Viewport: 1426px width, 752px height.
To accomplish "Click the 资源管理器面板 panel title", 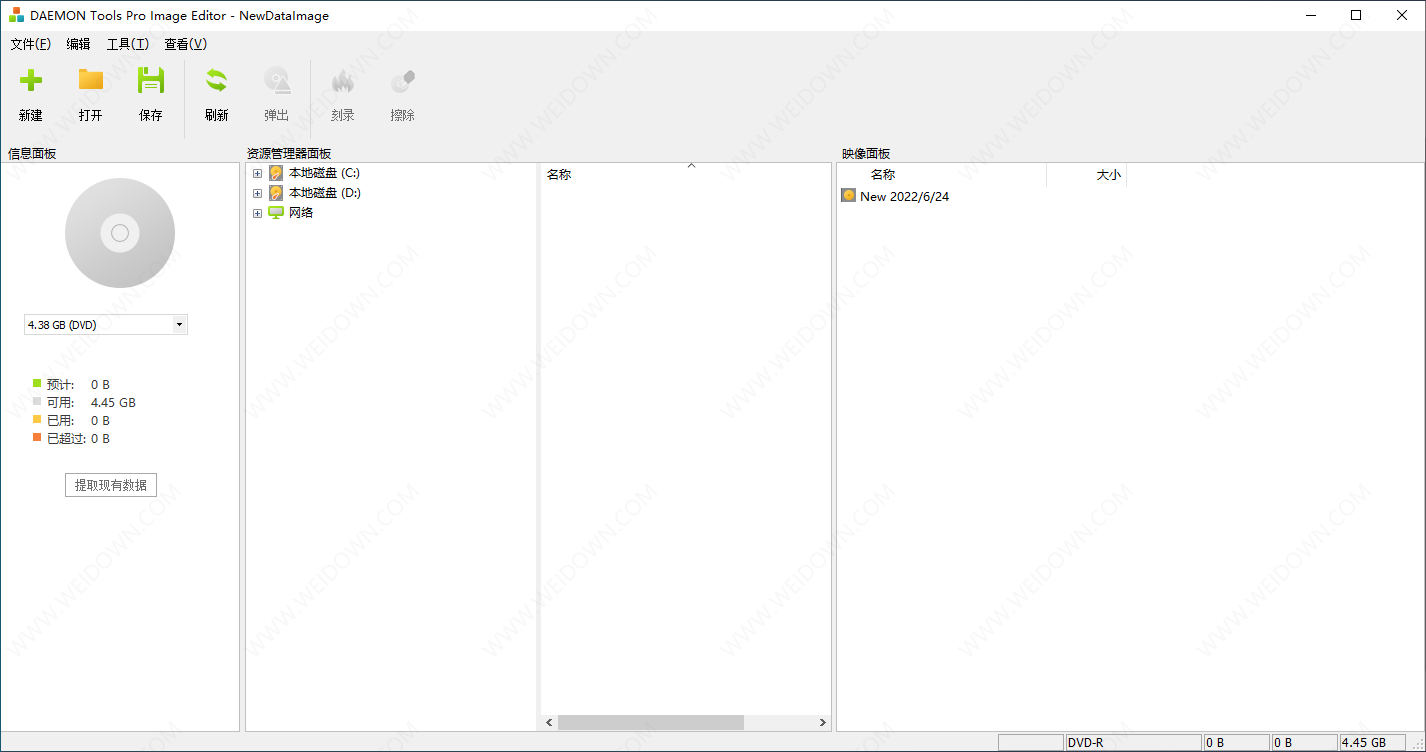I will tap(289, 154).
